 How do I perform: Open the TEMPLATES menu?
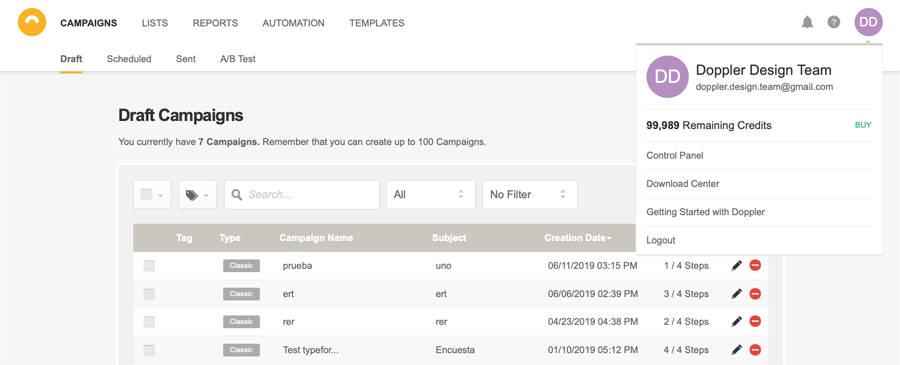(x=377, y=23)
